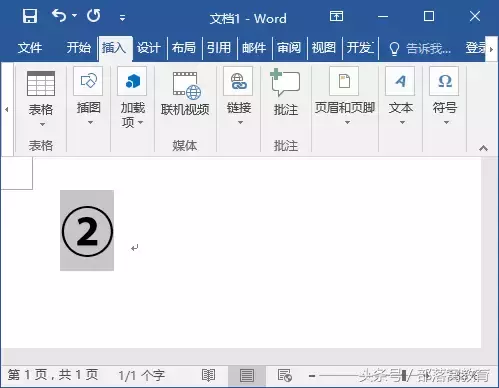Click the 表格 table grid icon
The image size is (499, 388).
tap(41, 83)
